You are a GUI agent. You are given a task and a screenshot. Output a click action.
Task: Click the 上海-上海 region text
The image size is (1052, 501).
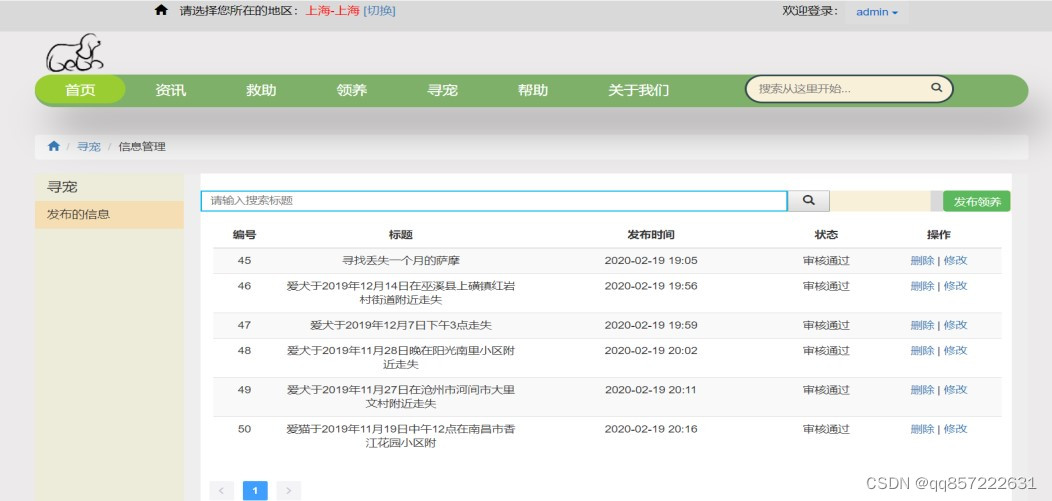[333, 11]
